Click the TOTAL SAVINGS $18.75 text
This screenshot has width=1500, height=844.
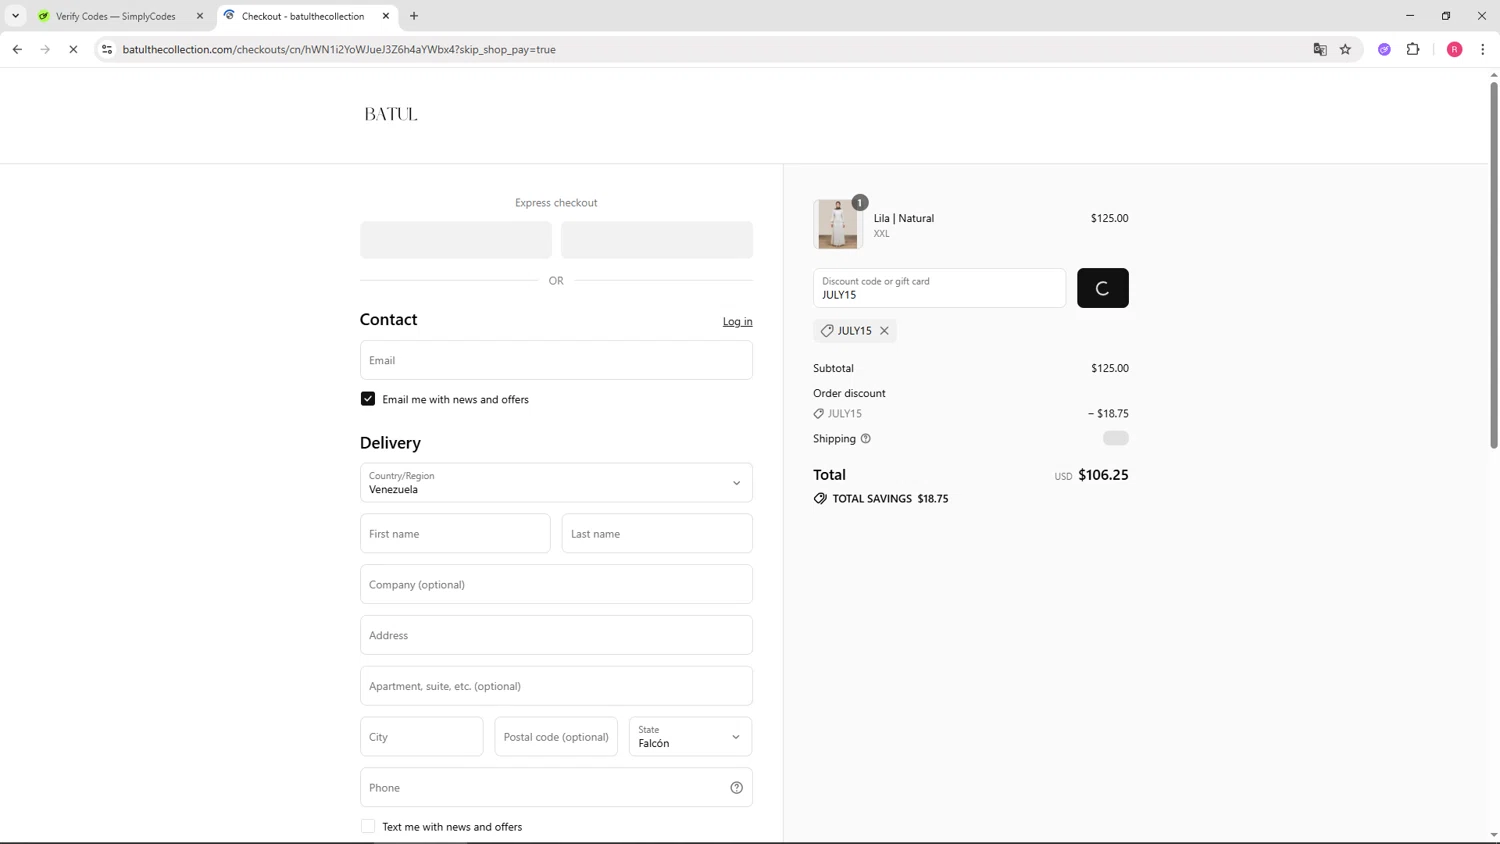click(890, 499)
